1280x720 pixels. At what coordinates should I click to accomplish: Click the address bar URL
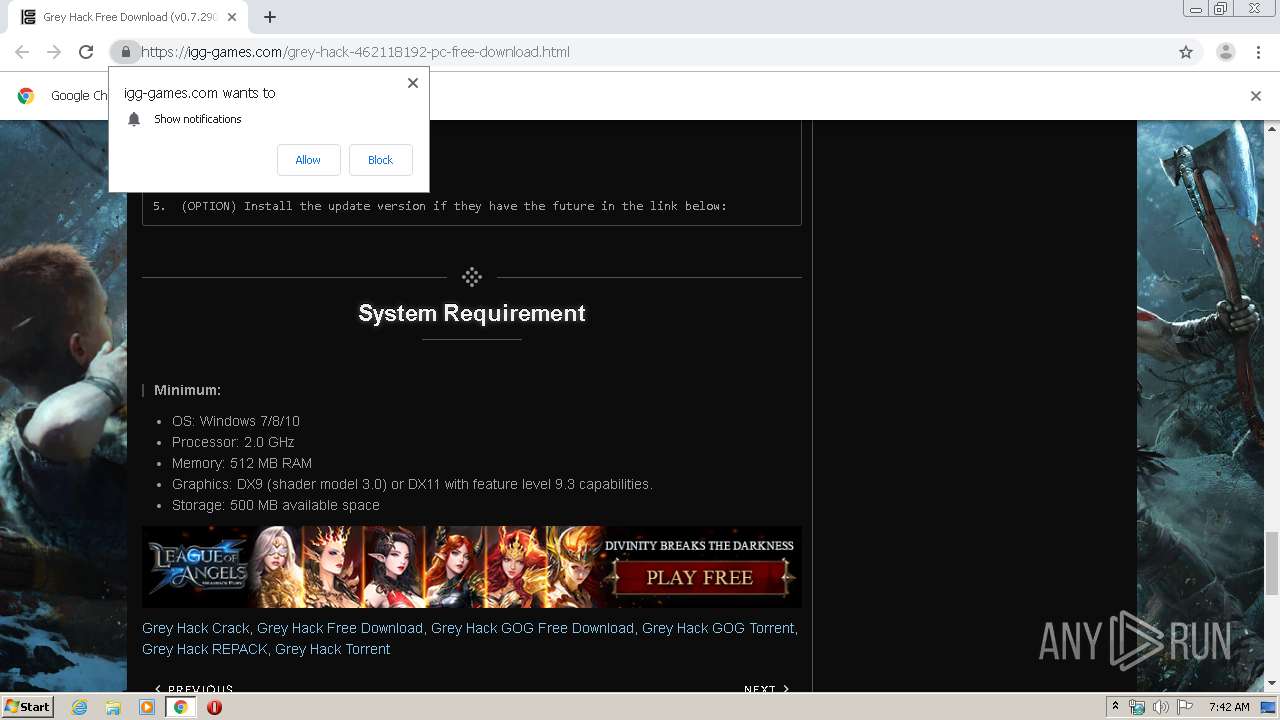355,52
